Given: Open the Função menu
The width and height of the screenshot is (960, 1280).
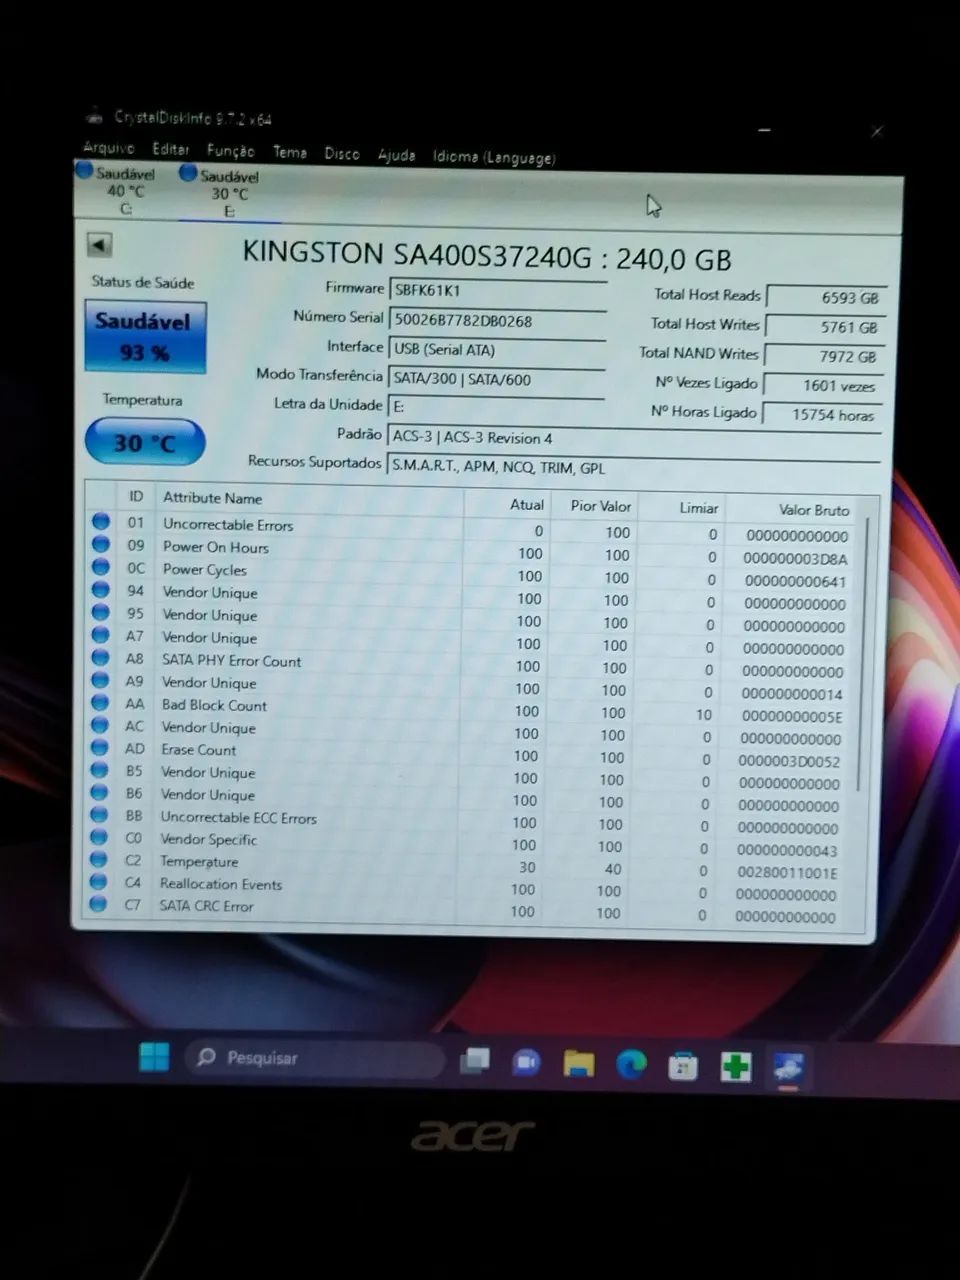Looking at the screenshot, I should (x=230, y=151).
